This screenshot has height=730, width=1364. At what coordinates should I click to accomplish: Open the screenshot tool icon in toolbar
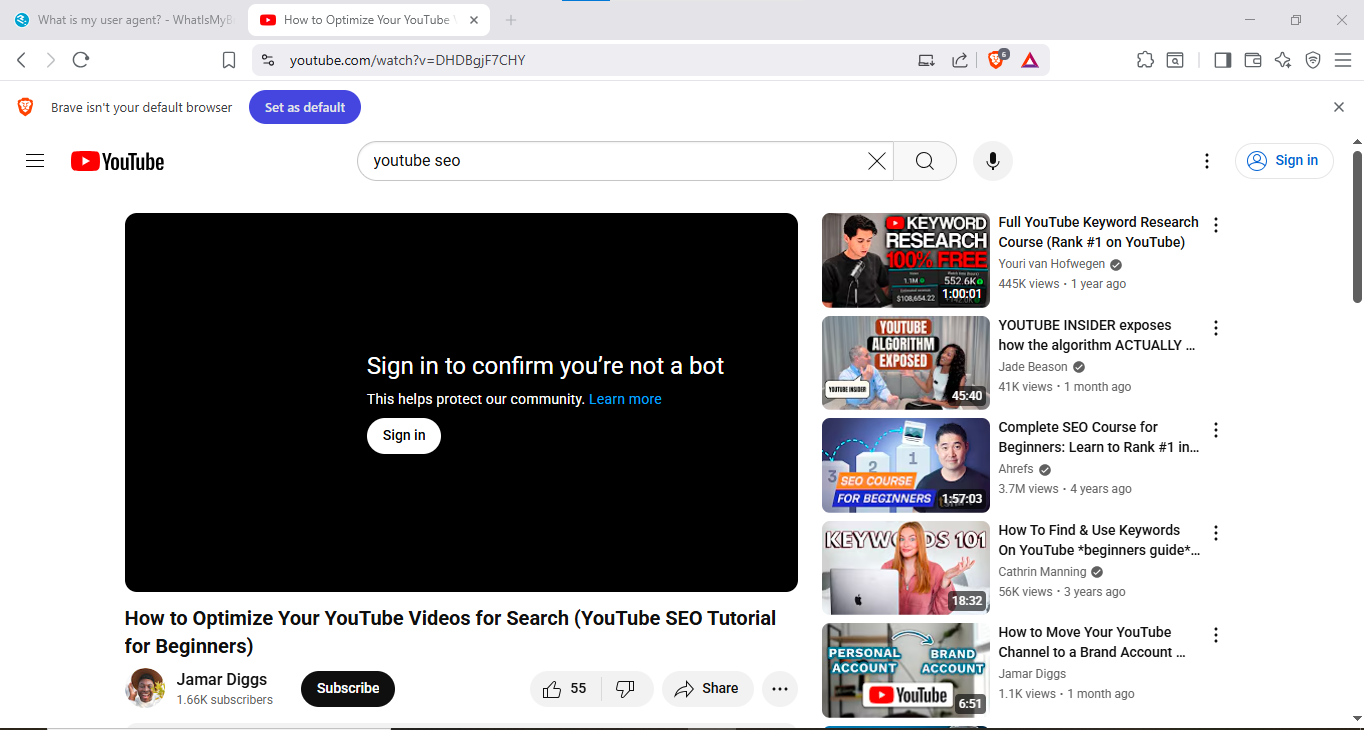point(1176,60)
